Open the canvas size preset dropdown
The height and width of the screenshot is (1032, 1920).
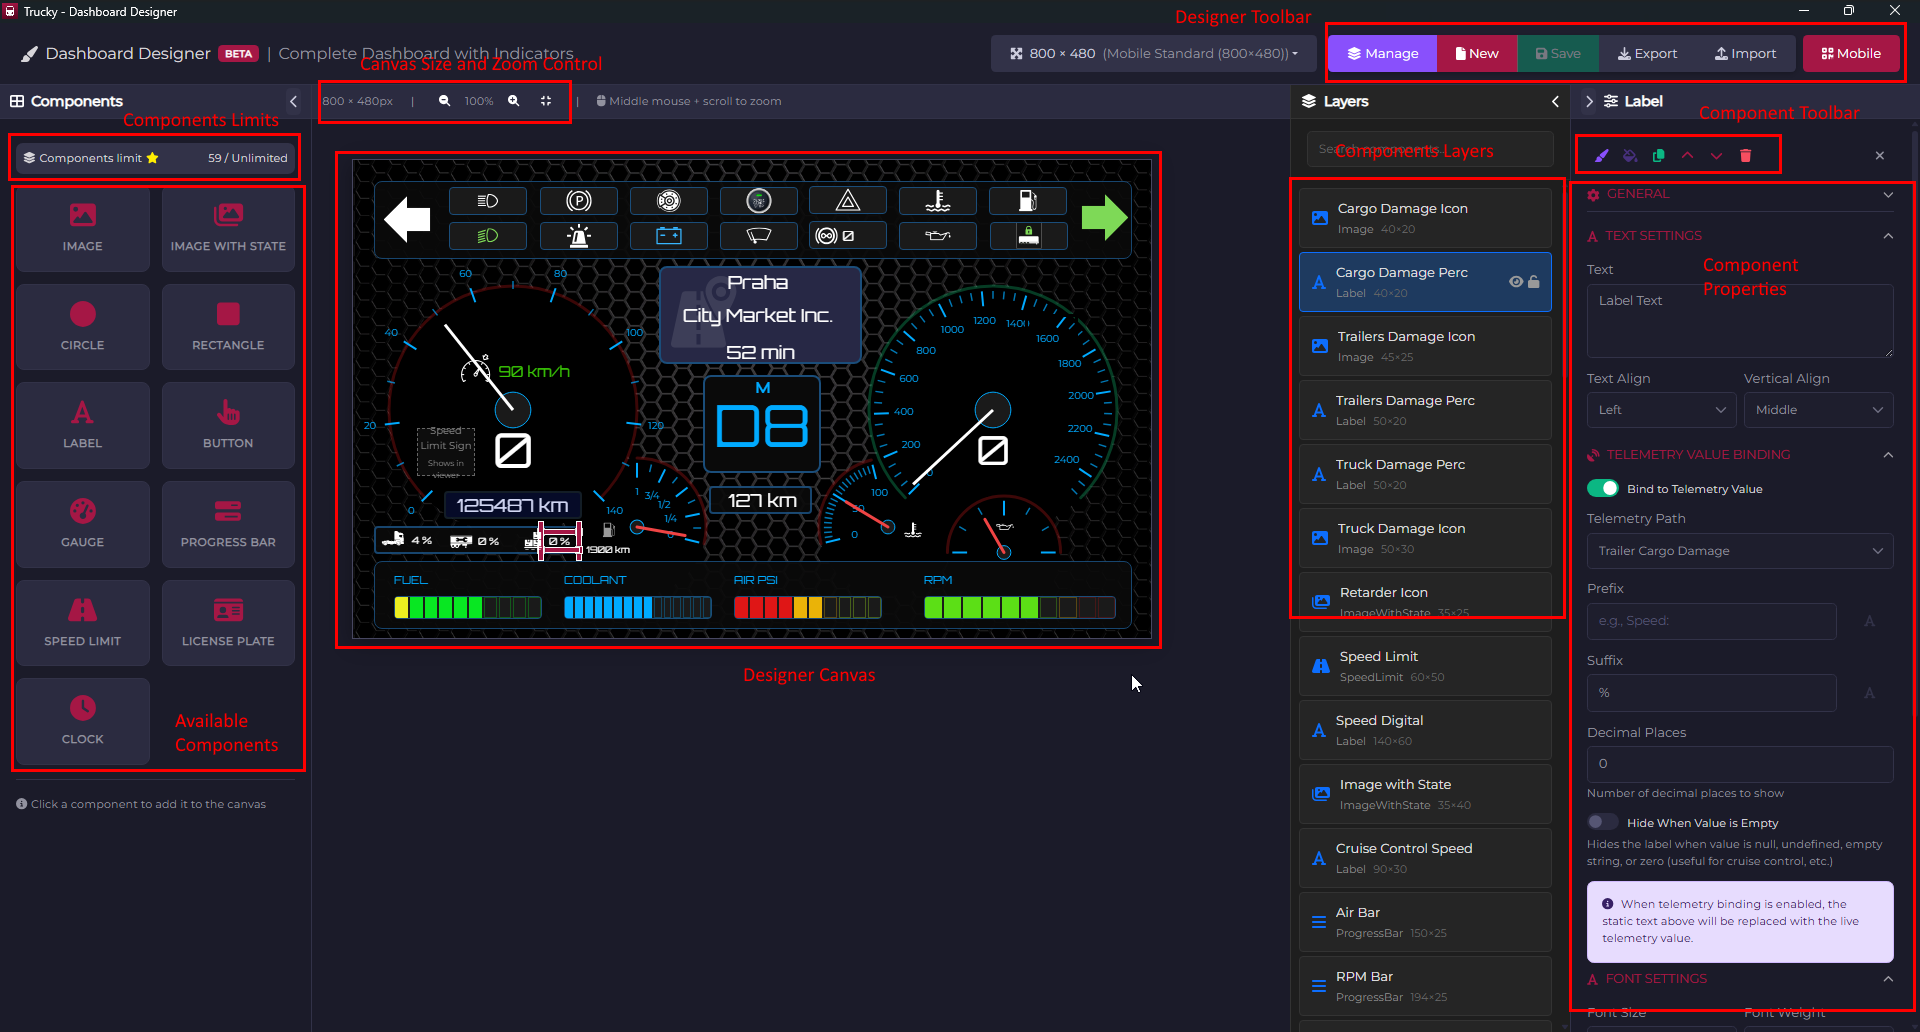pos(1153,54)
